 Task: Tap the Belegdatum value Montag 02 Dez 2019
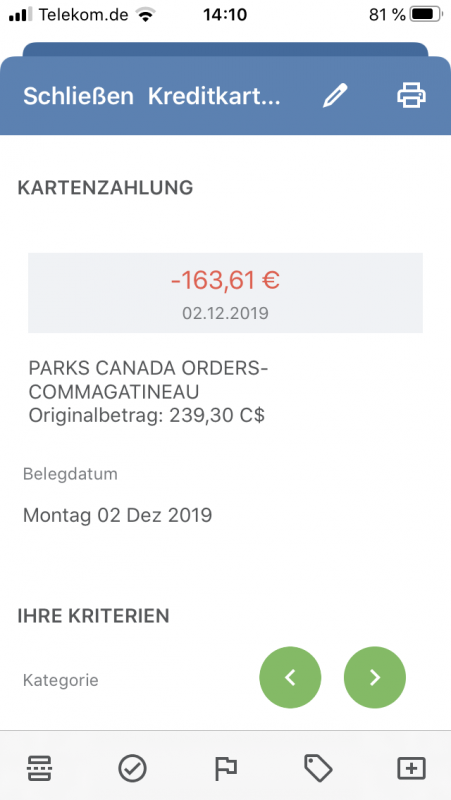click(x=118, y=515)
